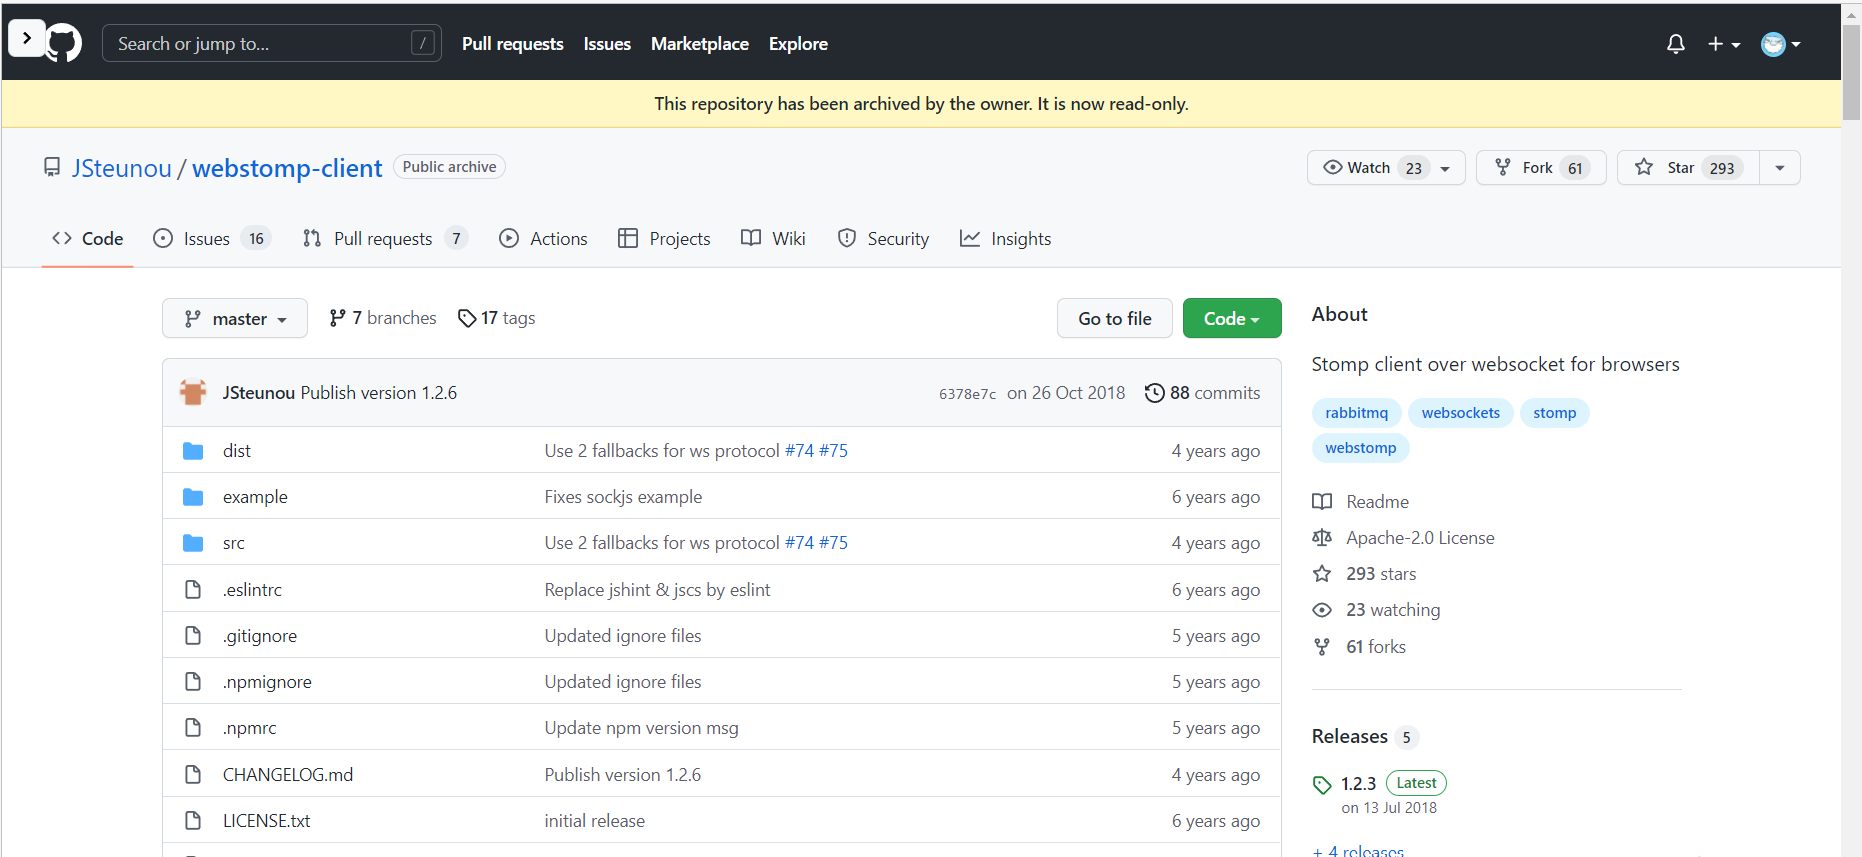Screen dimensions: 1862x857
Task: Open the green Code dropdown
Action: click(x=1232, y=318)
